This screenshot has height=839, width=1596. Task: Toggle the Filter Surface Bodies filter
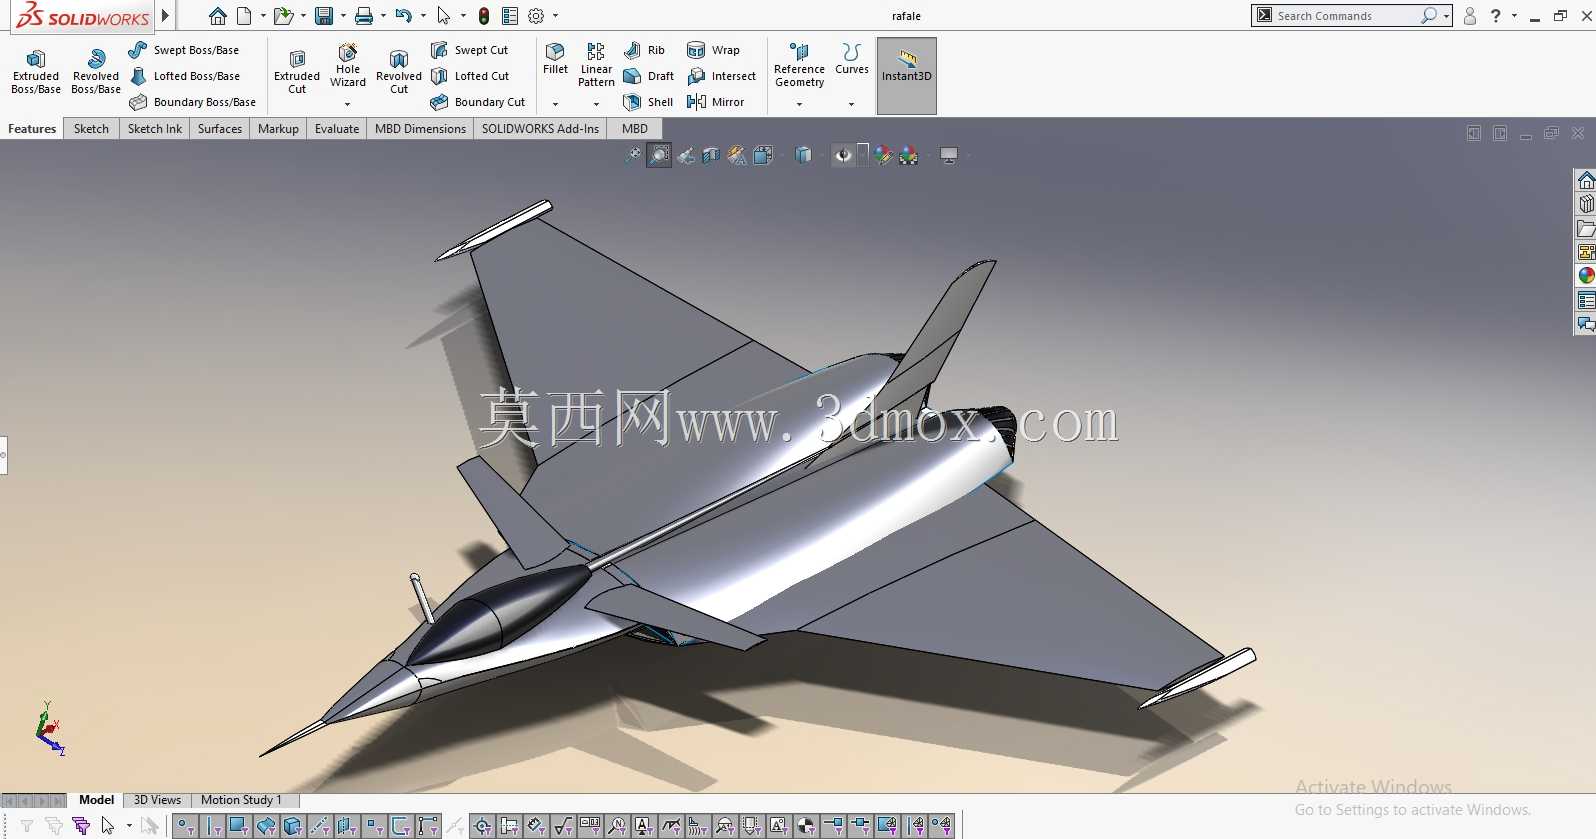[x=265, y=826]
